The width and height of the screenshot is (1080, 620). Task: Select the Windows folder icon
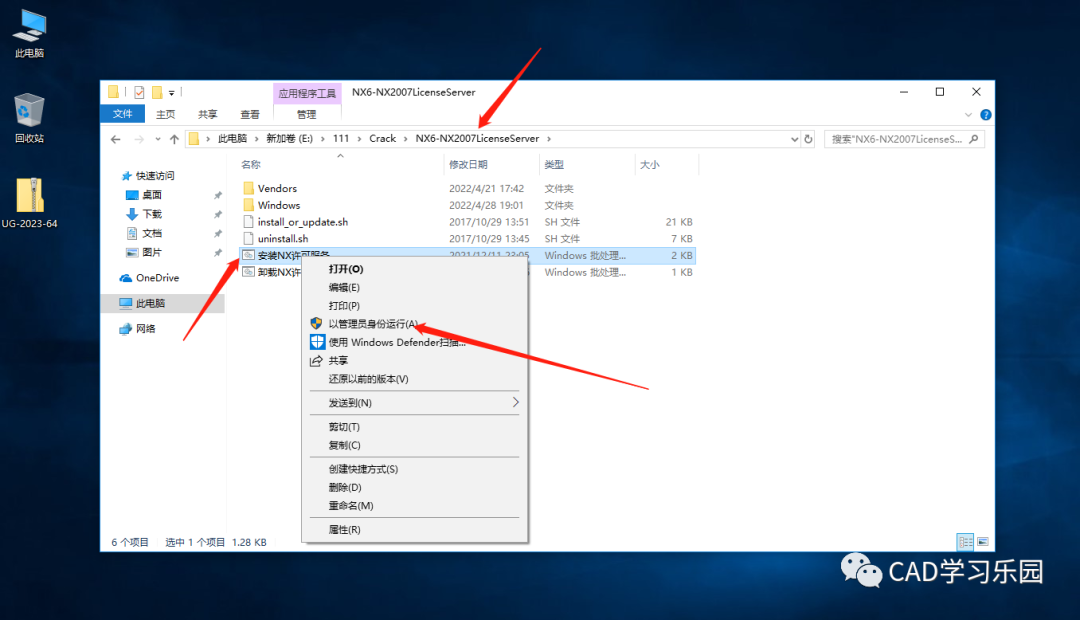pyautogui.click(x=249, y=205)
